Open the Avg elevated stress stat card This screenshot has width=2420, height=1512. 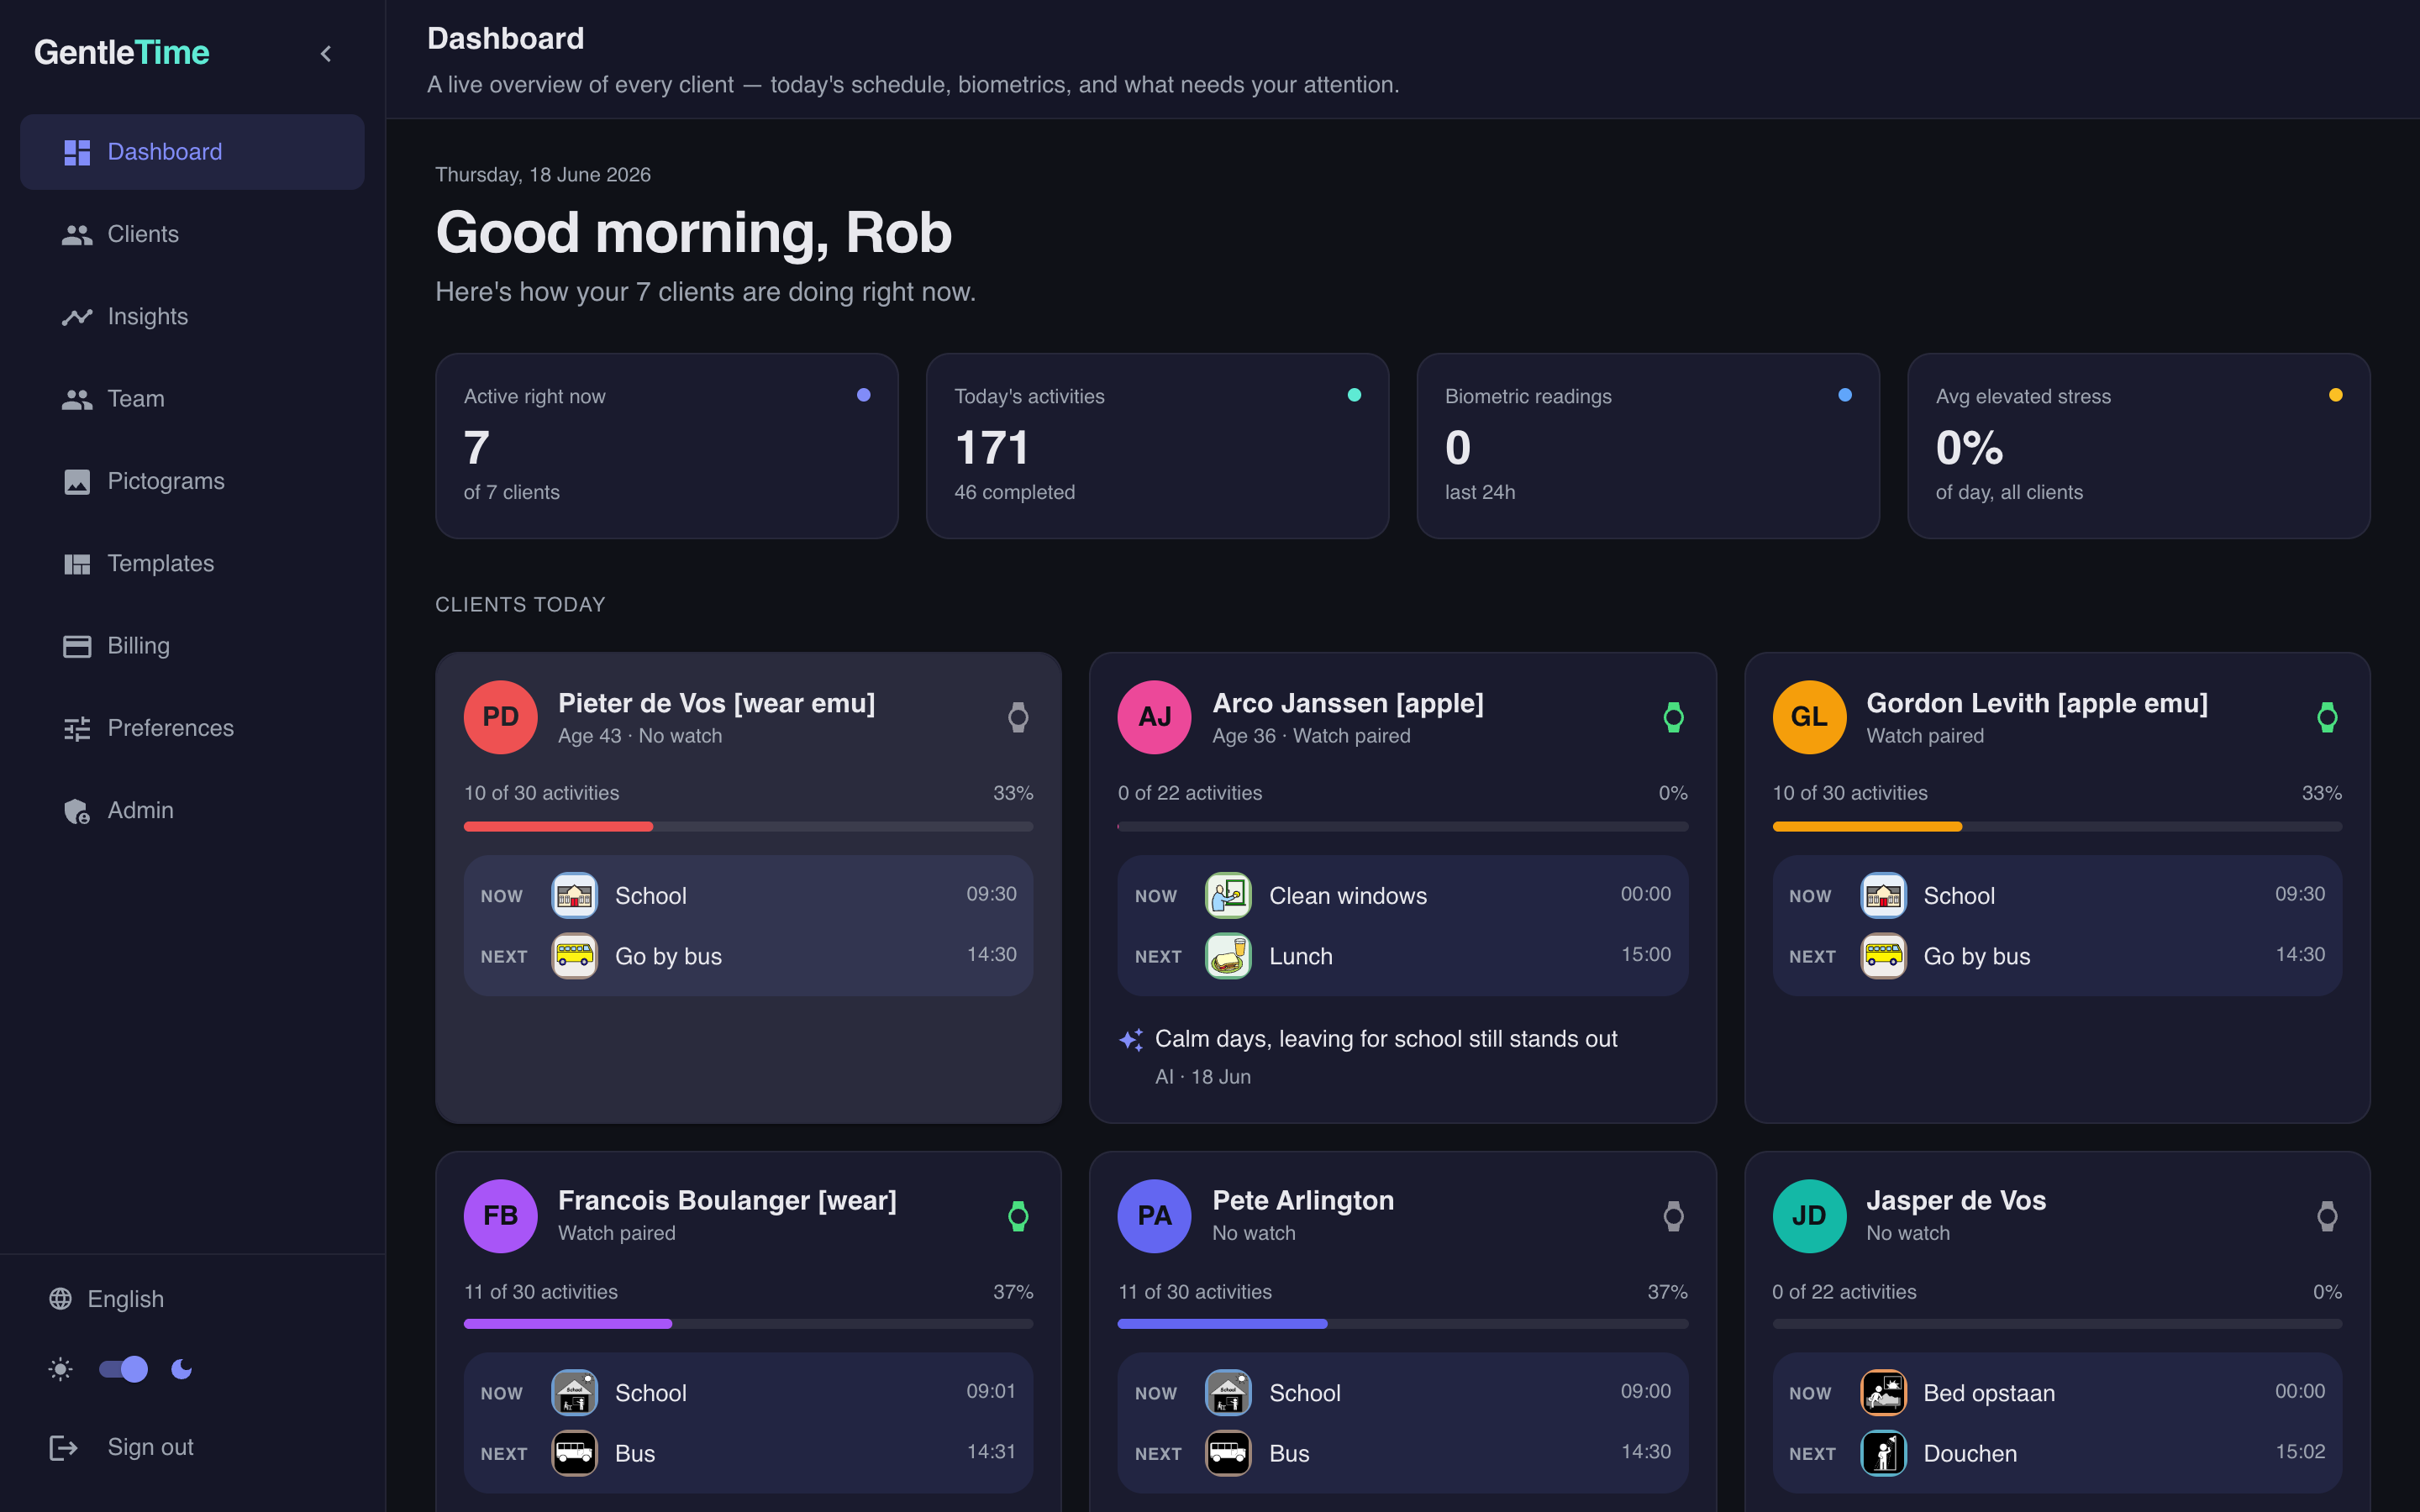point(2139,446)
